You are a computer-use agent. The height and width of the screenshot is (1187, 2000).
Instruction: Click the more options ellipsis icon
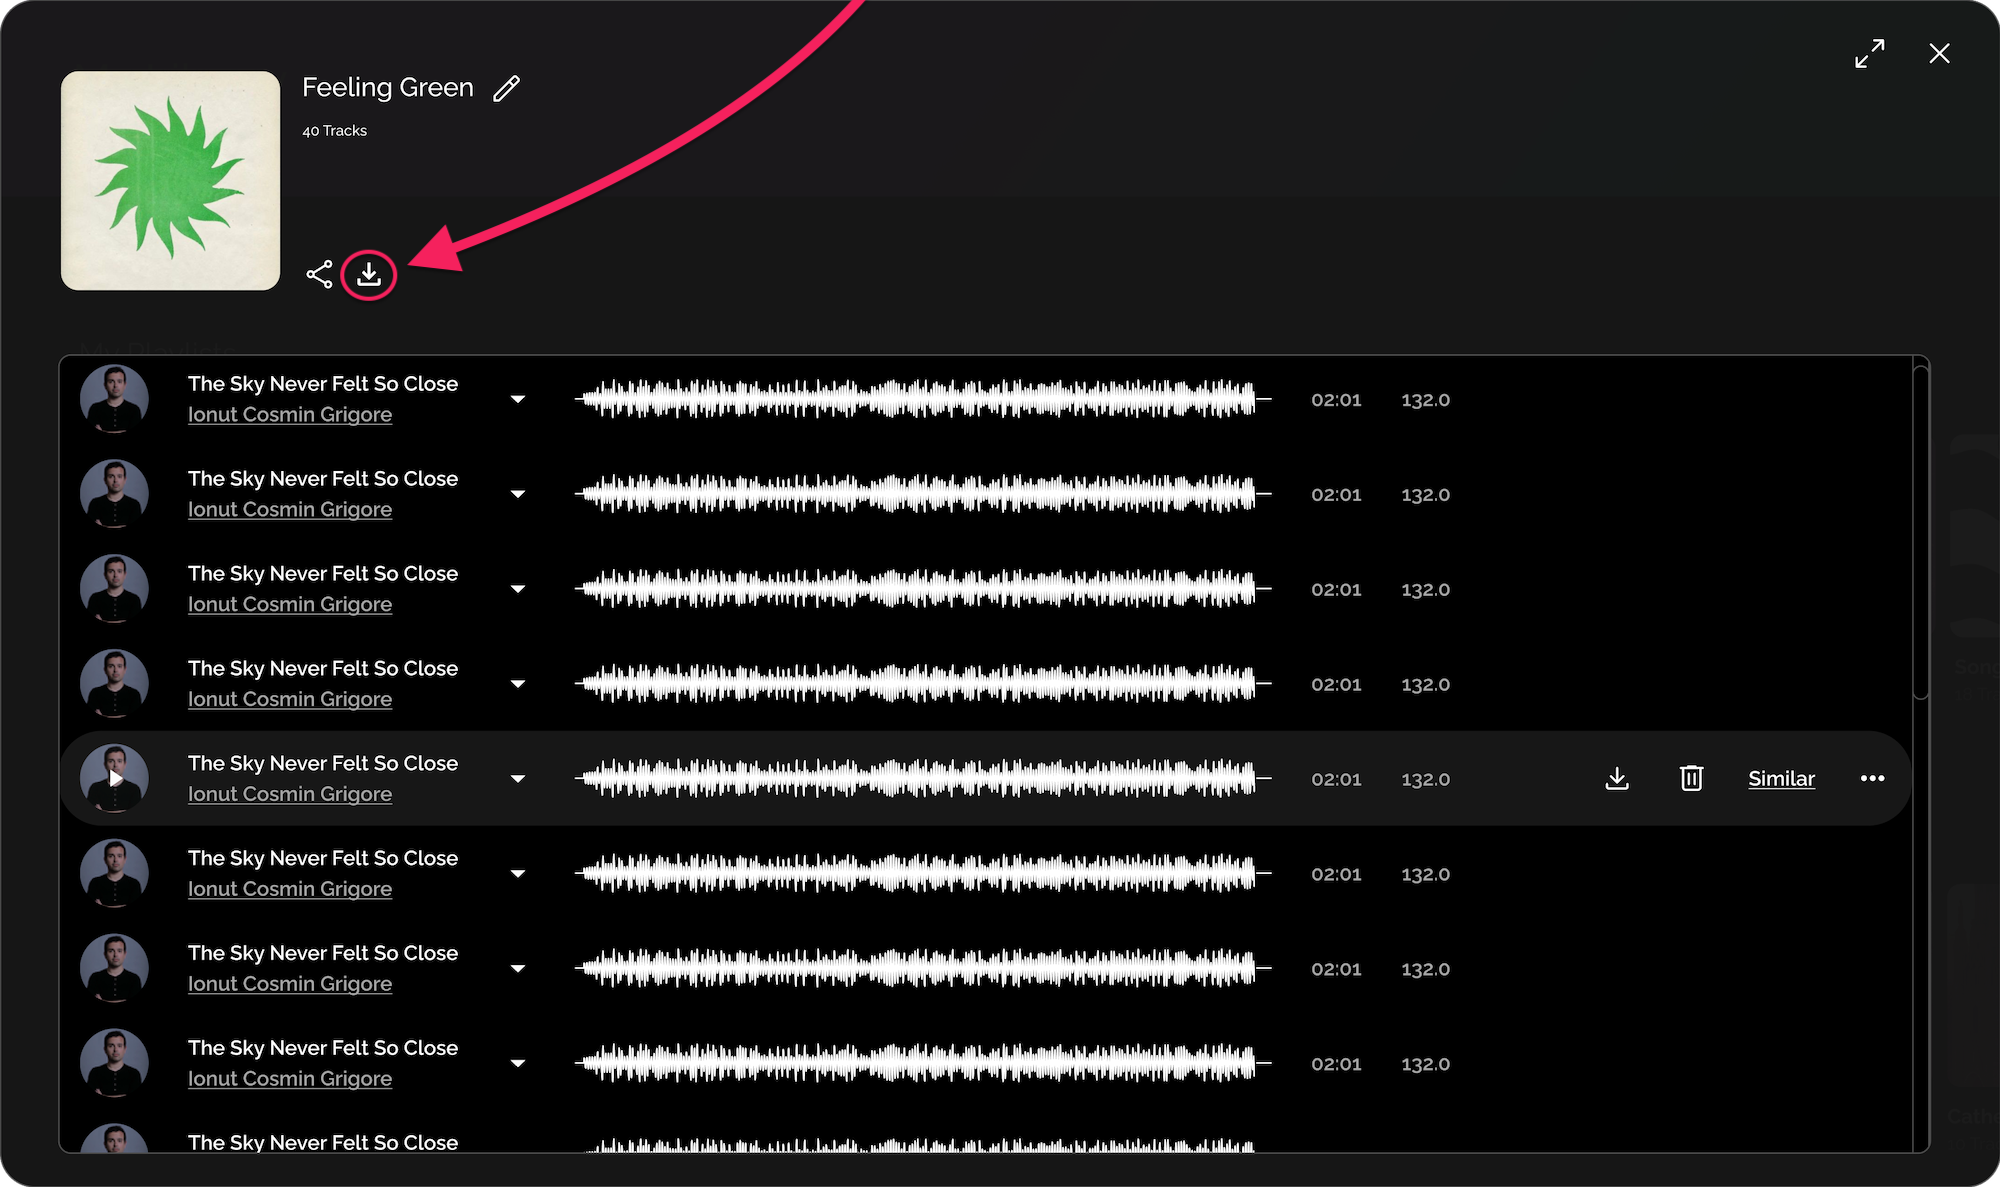[x=1873, y=779]
